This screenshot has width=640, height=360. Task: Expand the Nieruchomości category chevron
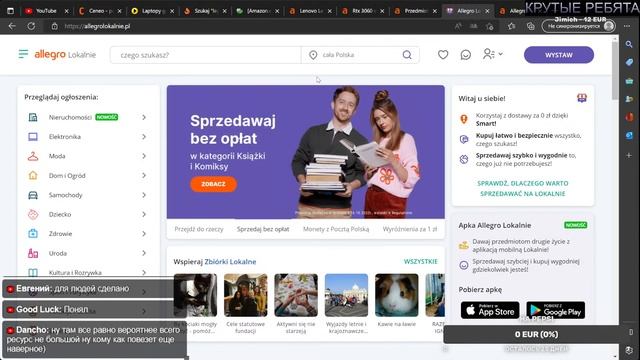(x=144, y=117)
